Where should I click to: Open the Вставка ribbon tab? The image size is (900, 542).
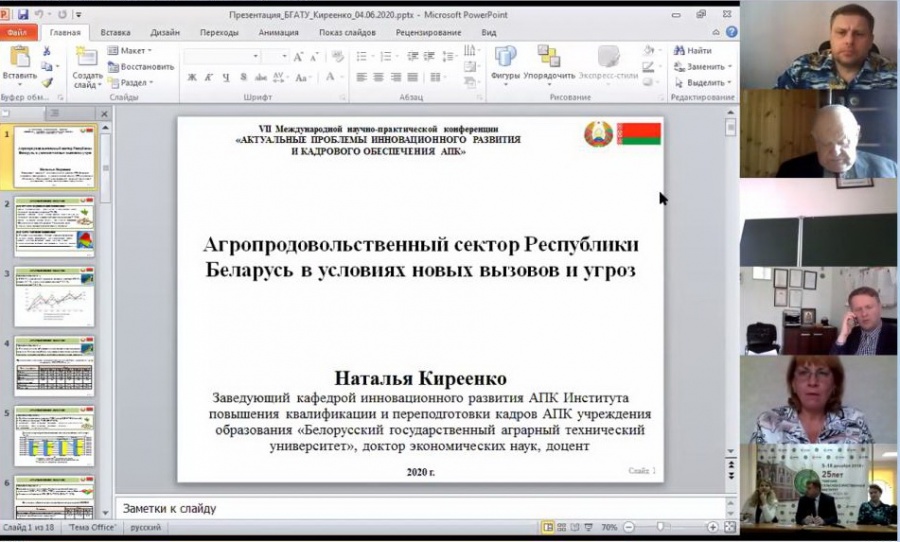coord(115,32)
